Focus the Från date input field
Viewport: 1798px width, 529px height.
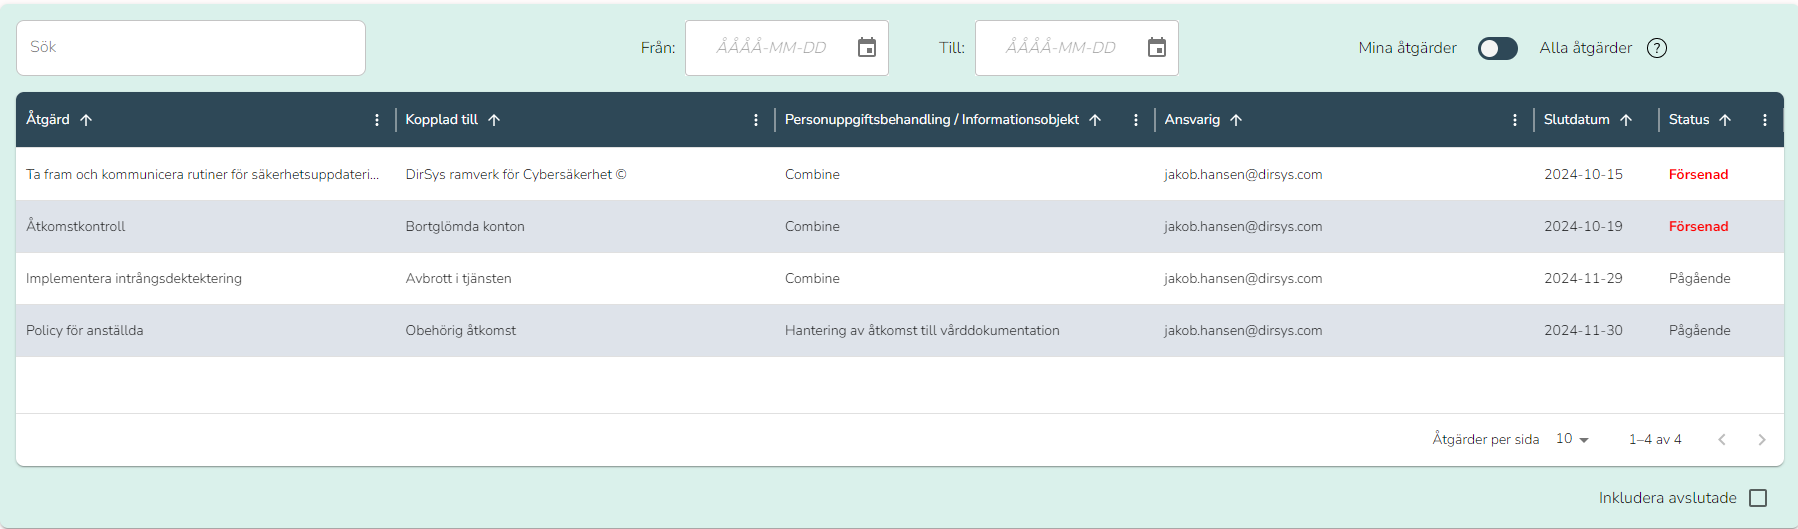point(772,48)
